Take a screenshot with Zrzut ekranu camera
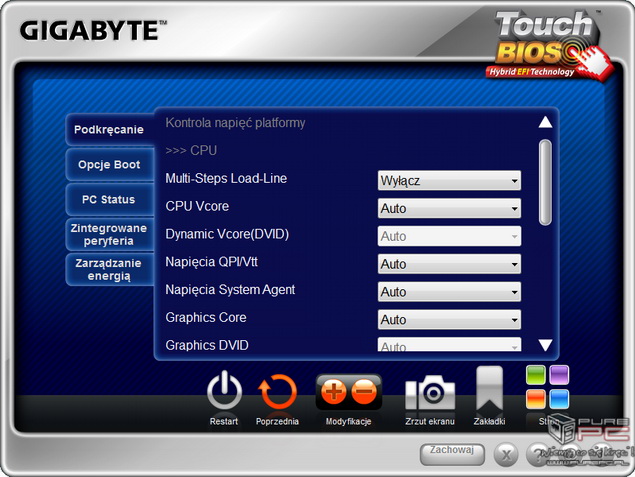The image size is (635, 477). (430, 392)
